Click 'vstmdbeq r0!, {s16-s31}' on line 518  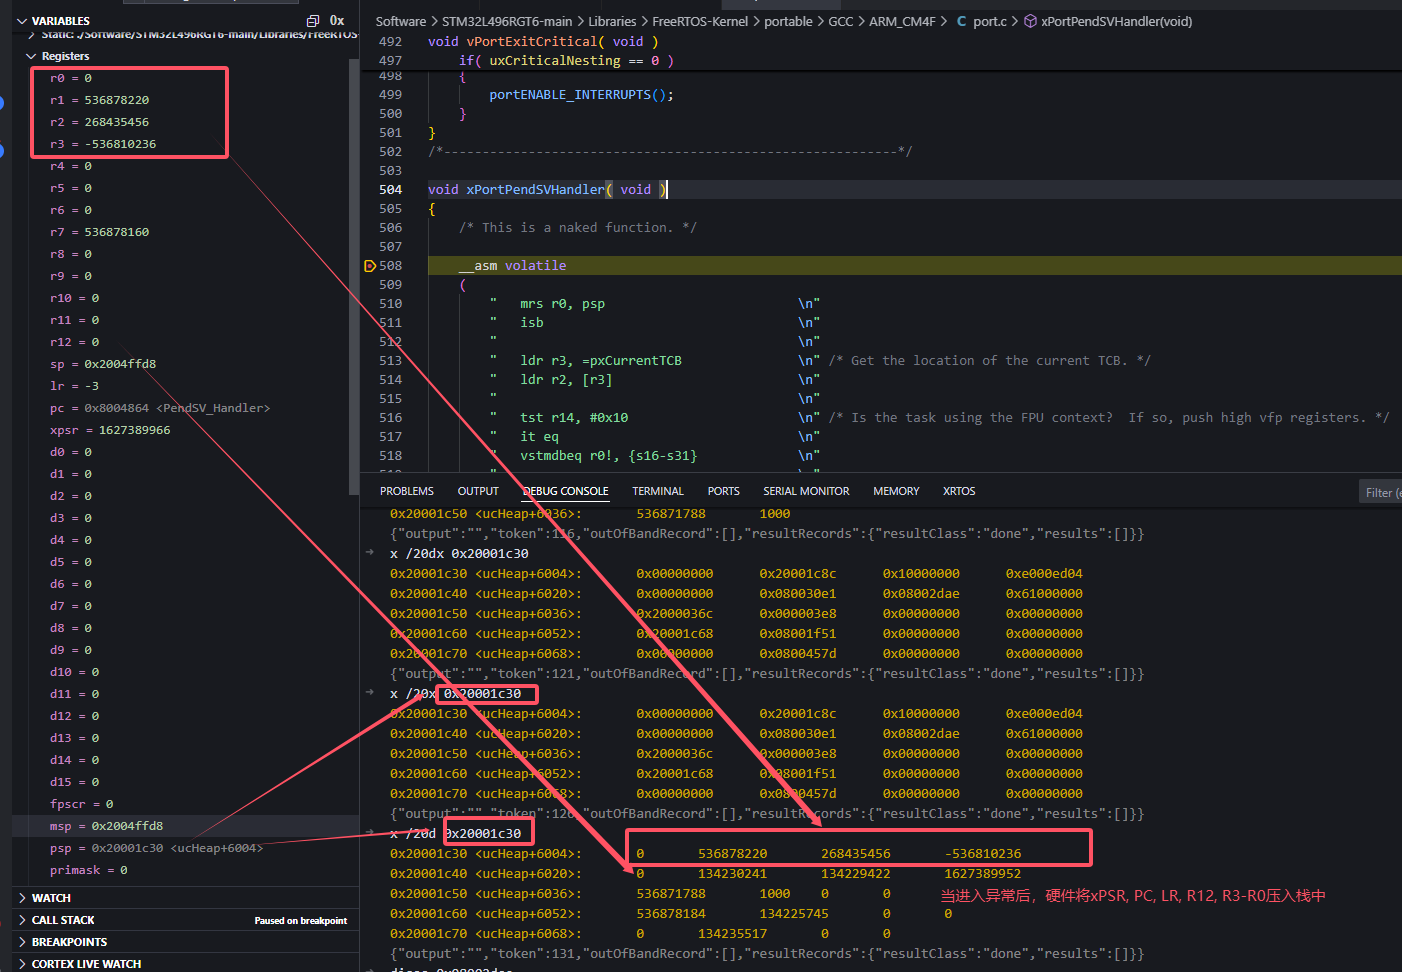coord(609,456)
